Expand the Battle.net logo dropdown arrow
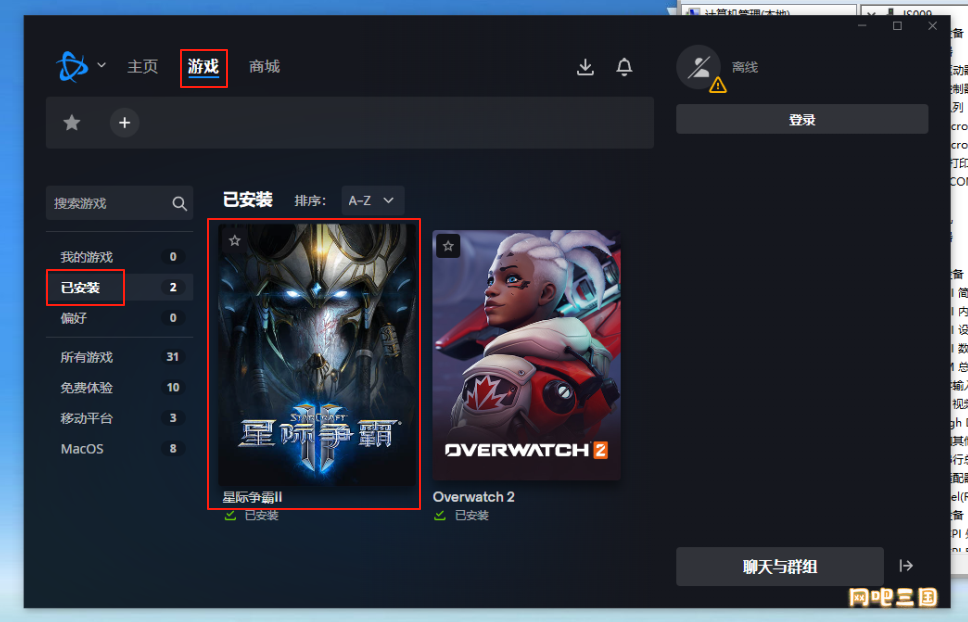Screen dimensions: 968x622 pos(102,65)
